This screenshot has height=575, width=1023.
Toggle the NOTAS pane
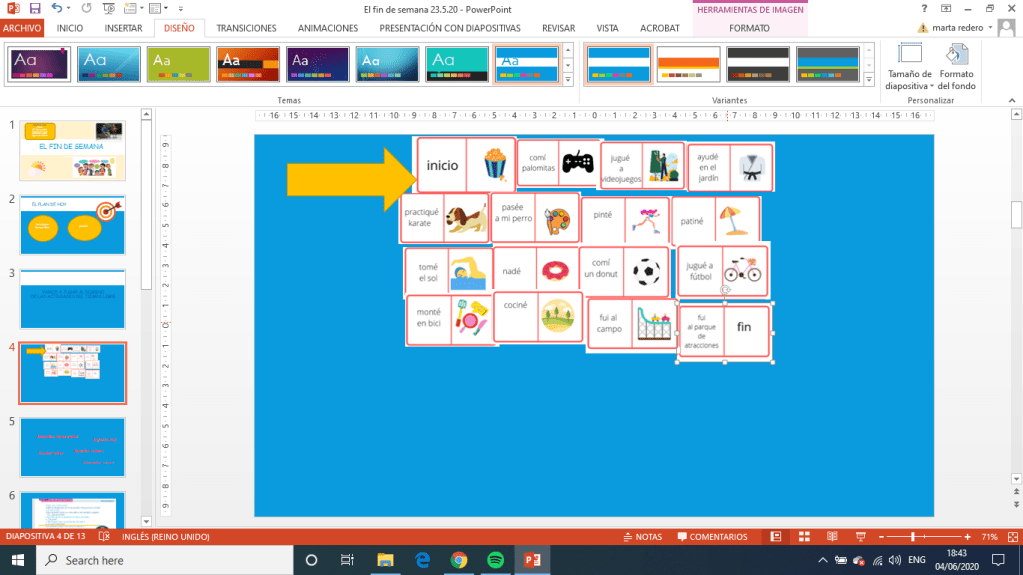[x=641, y=537]
